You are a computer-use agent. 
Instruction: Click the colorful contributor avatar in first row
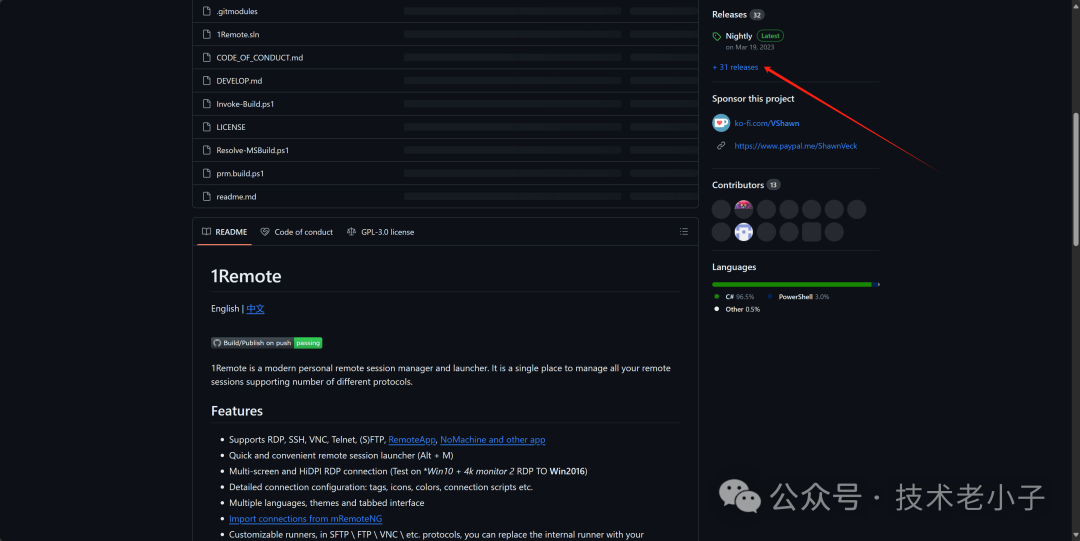point(744,209)
